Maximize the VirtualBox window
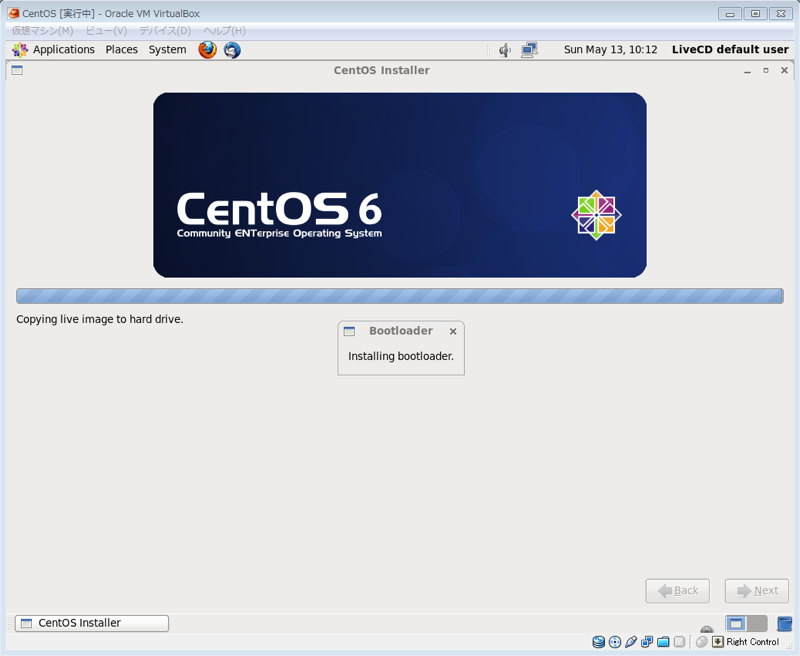Image resolution: width=800 pixels, height=656 pixels. click(x=756, y=14)
